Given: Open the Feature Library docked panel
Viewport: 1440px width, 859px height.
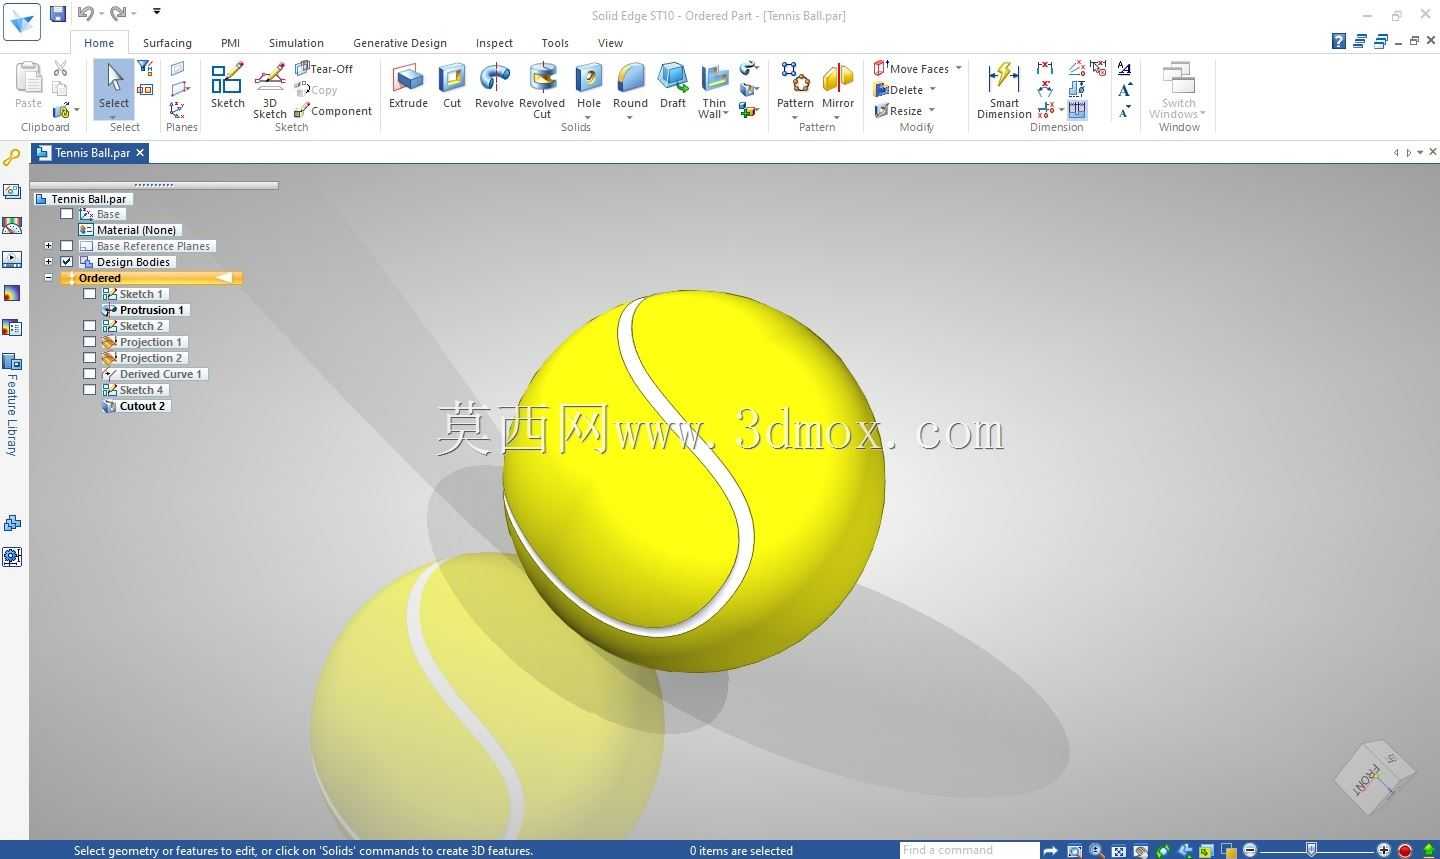Looking at the screenshot, I should coord(12,403).
